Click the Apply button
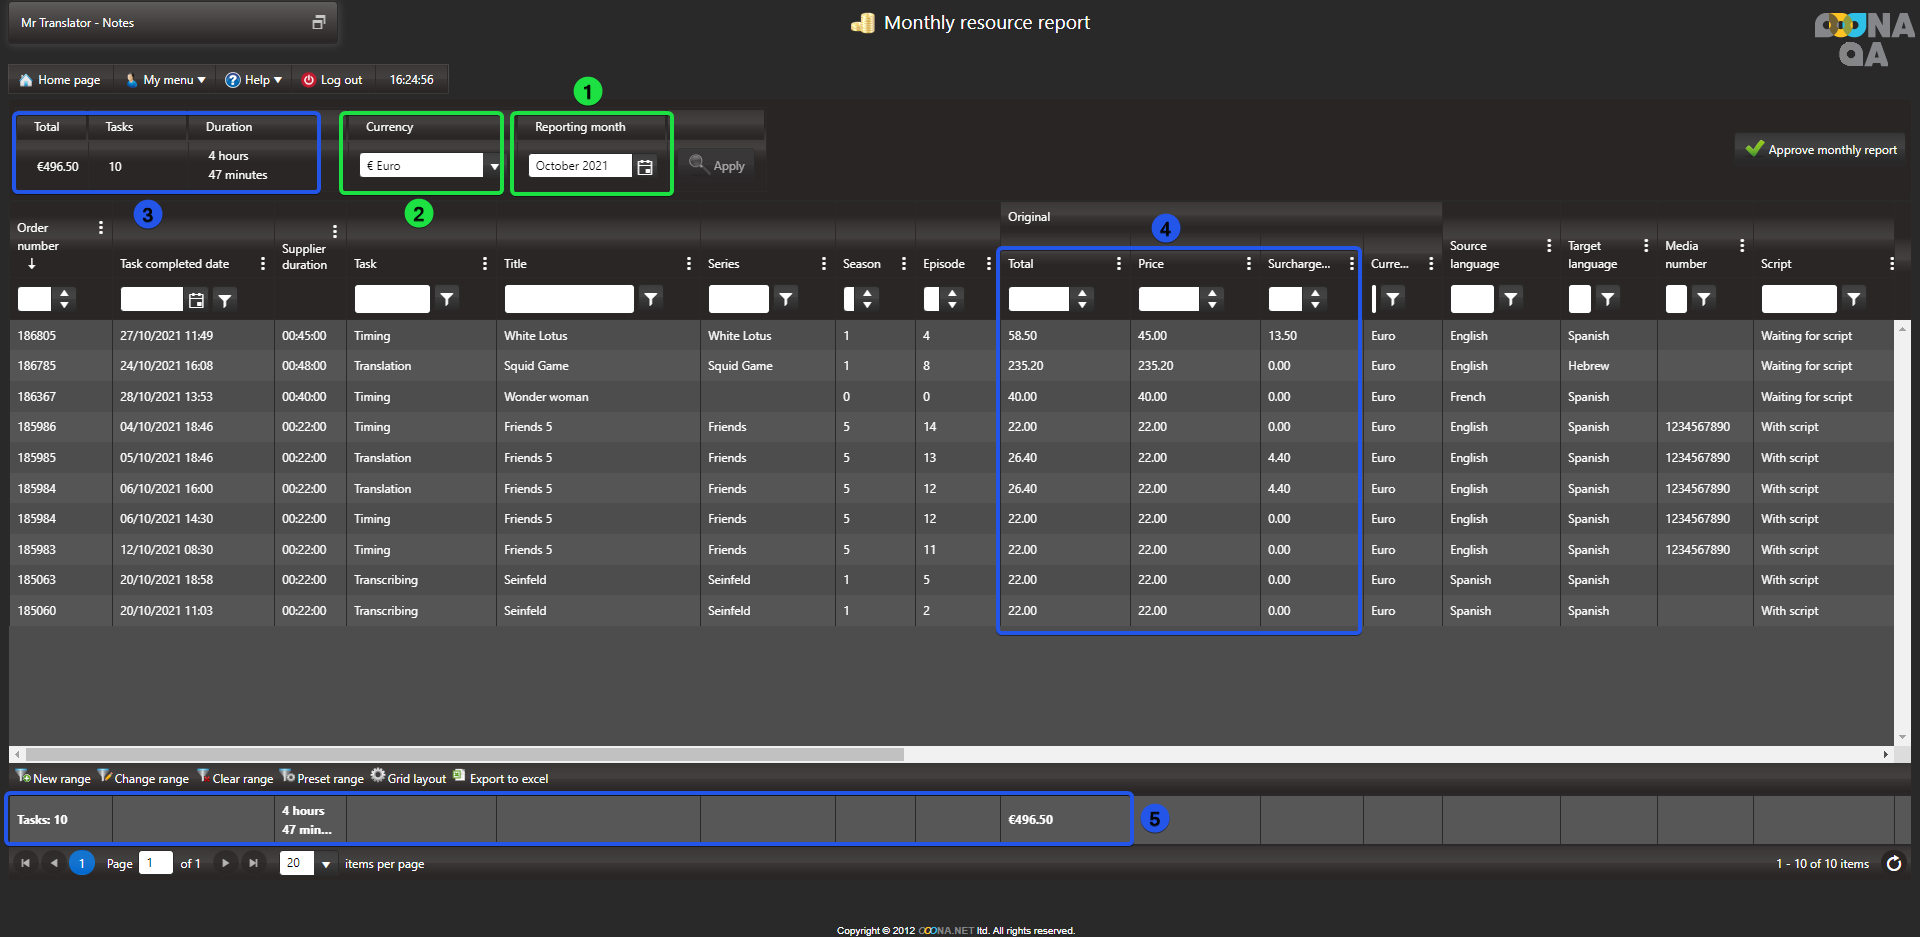Image resolution: width=1920 pixels, height=937 pixels. 718,166
